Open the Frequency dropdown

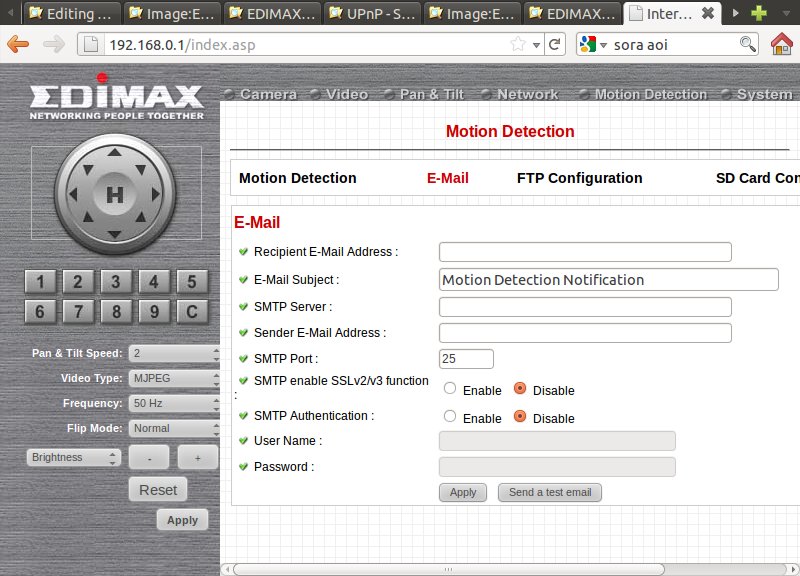pos(173,404)
